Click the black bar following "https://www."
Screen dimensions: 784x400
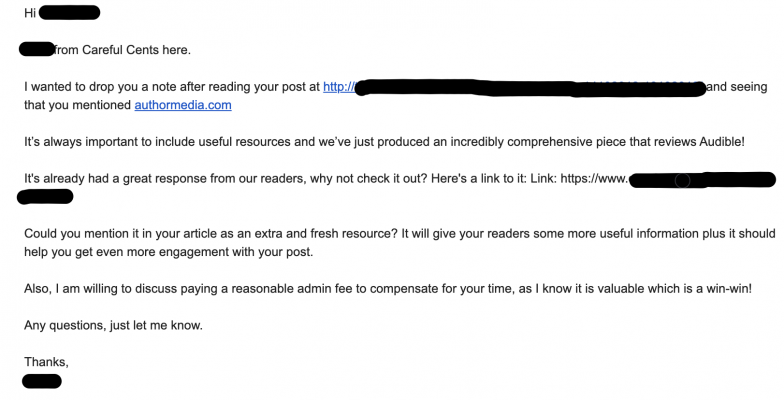point(702,180)
